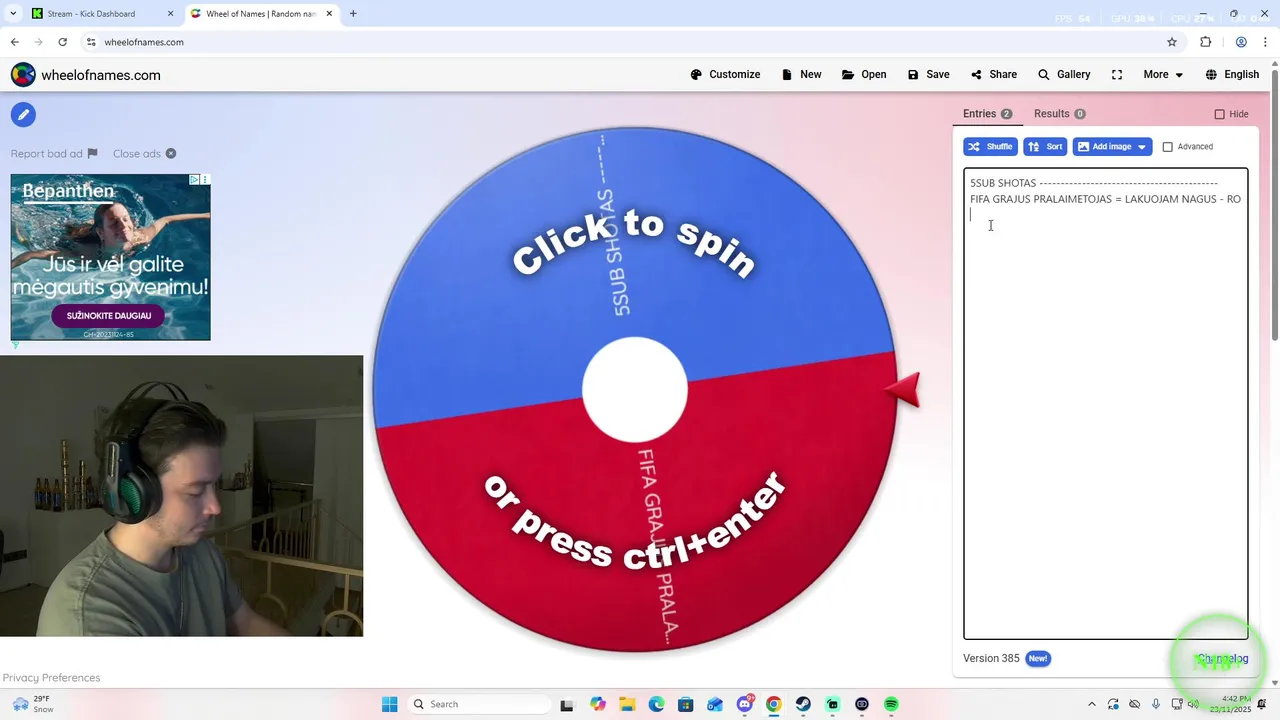Enable the Advanced checkbox
The width and height of the screenshot is (1280, 720).
click(1167, 147)
